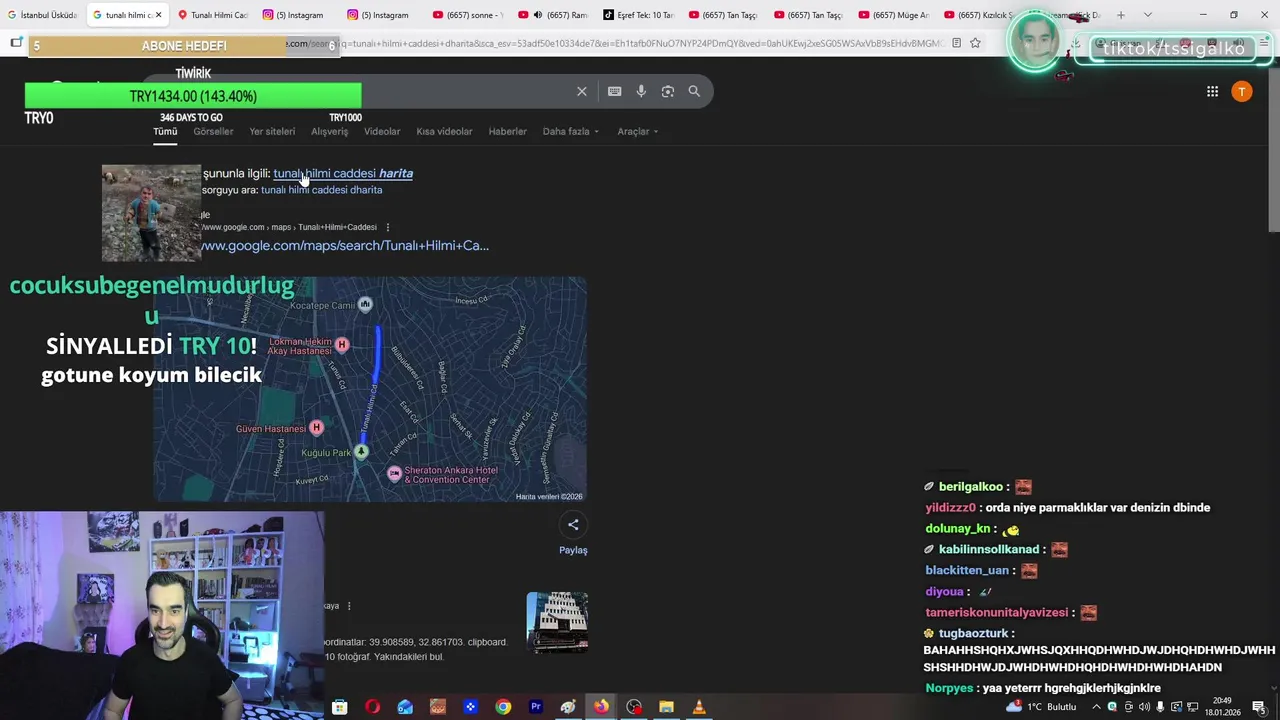Select the Güven Hastanesi map marker
Image resolution: width=1280 pixels, height=720 pixels.
pos(316,428)
